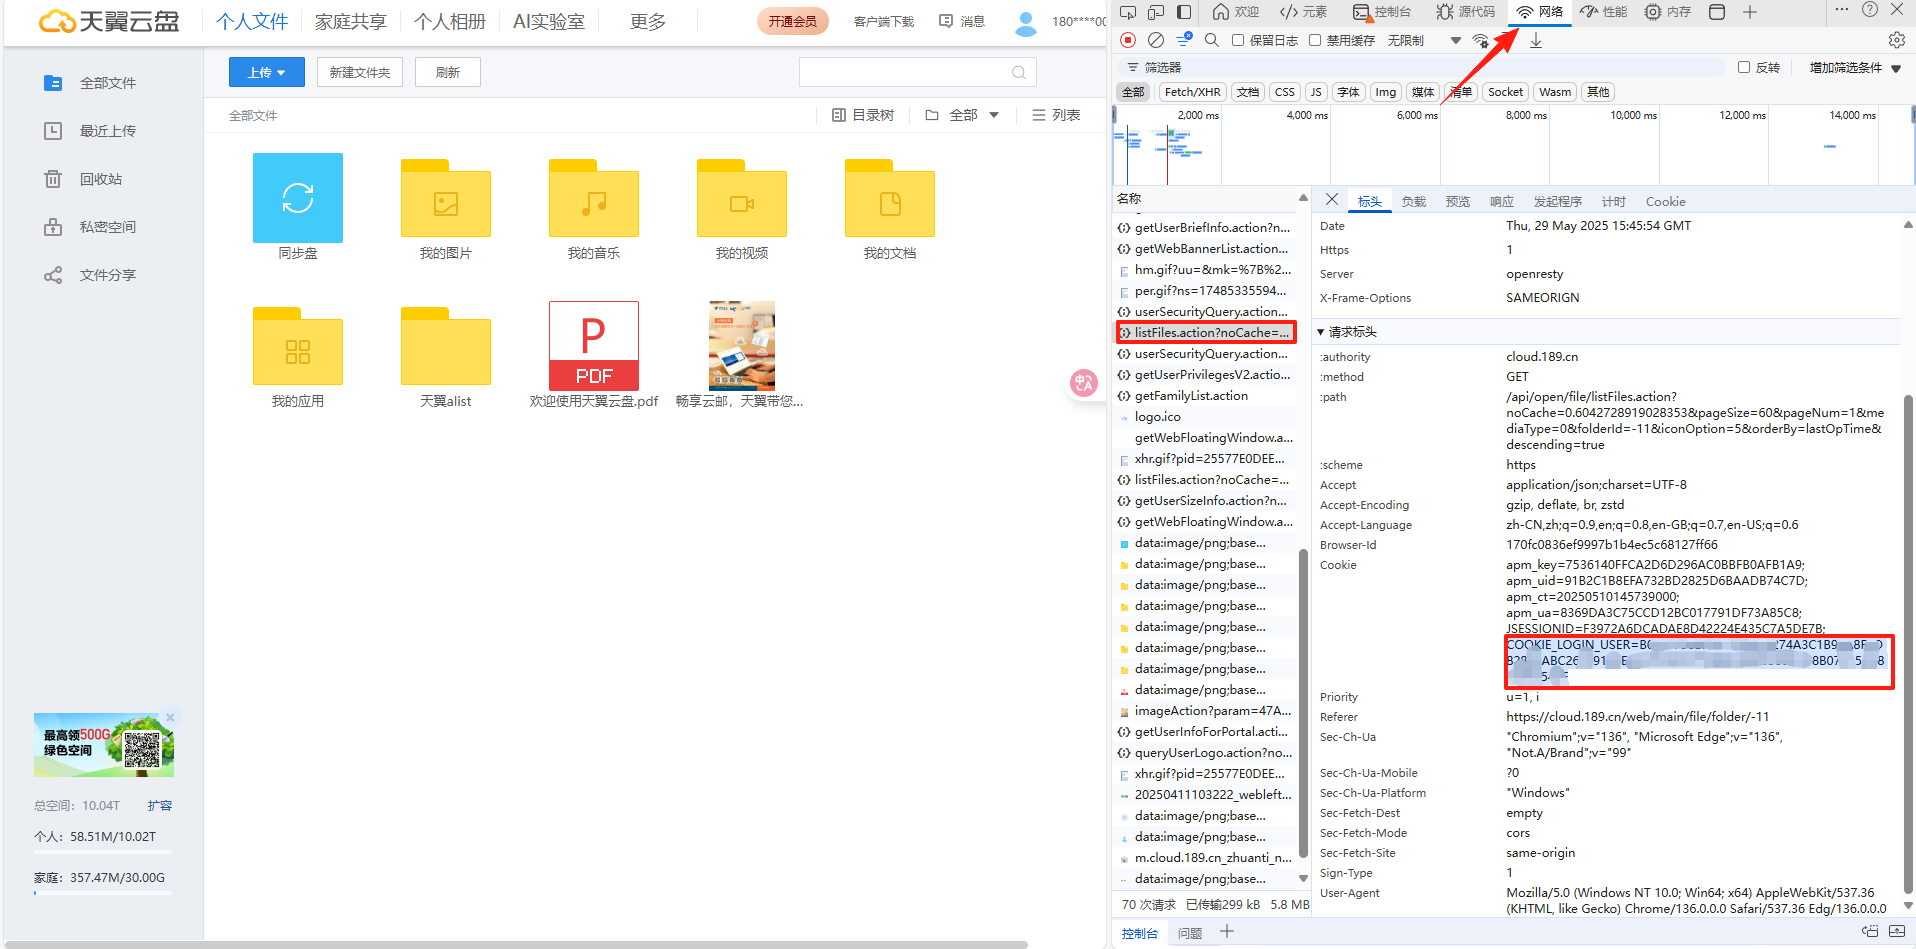Enable 保留日志 preserve log checkbox
This screenshot has height=949, width=1916.
[x=1238, y=41]
